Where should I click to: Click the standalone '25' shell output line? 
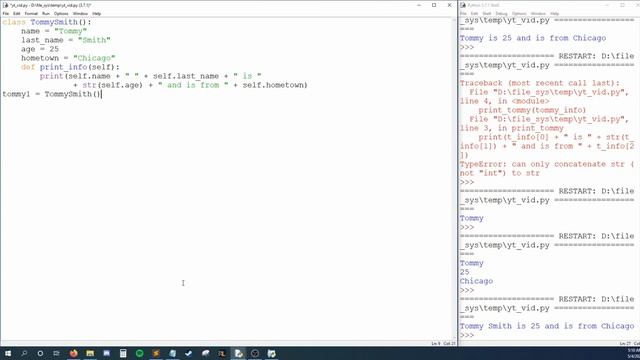coord(464,272)
